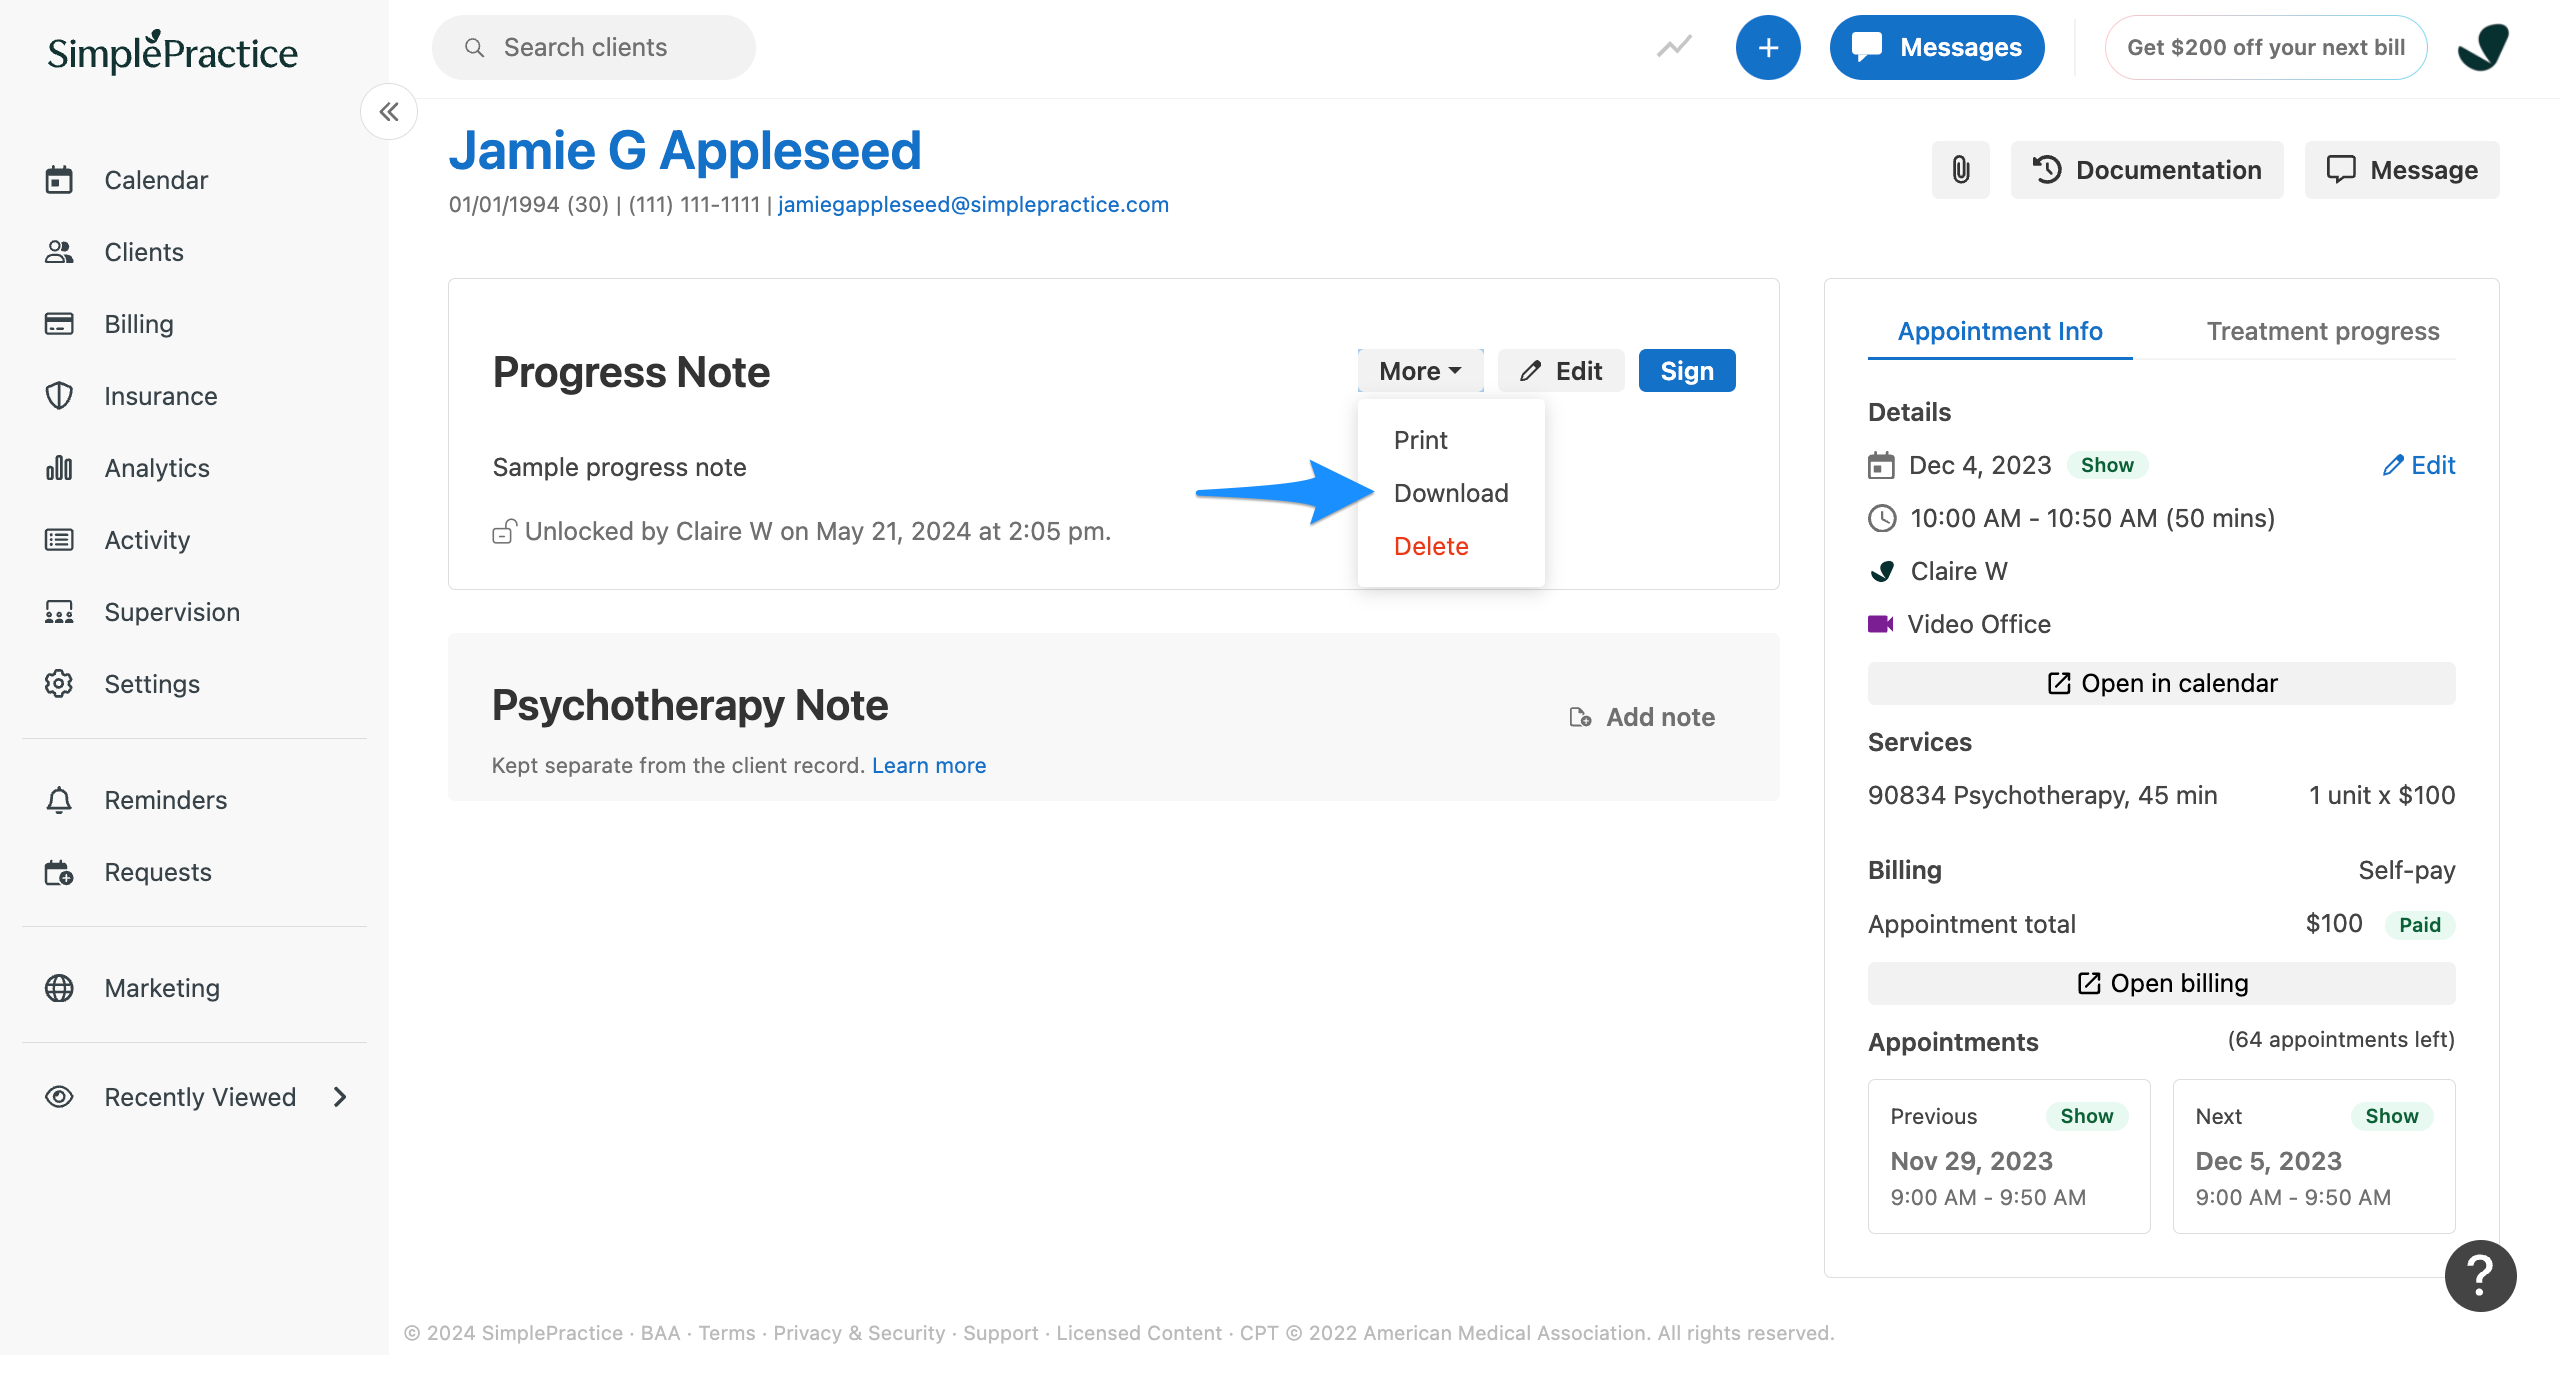The image size is (2560, 1396).
Task: Click the Privacy & Security footer link
Action: point(859,1333)
